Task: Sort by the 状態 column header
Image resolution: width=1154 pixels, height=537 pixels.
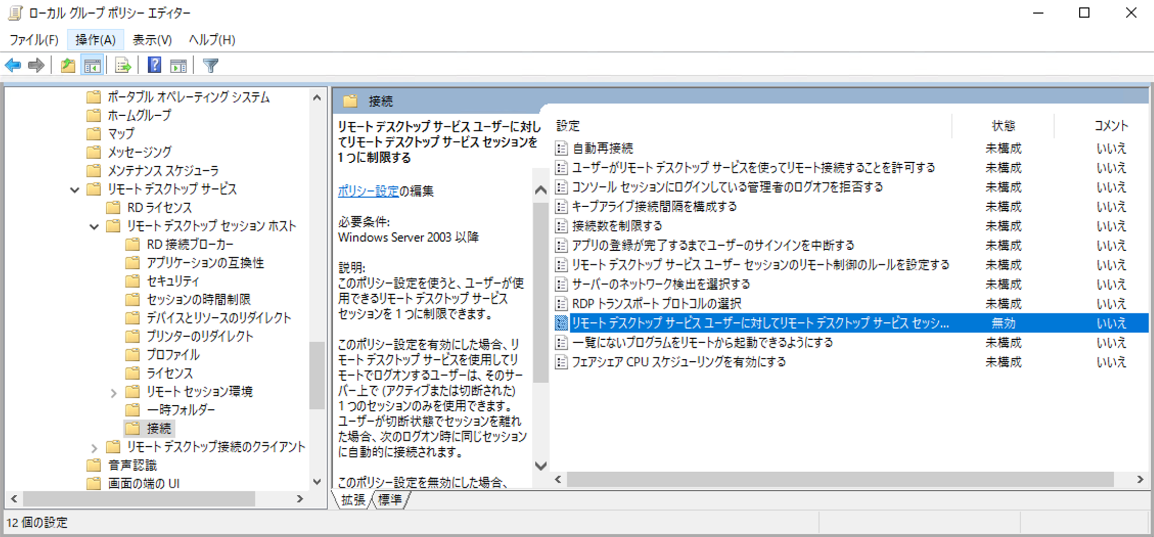Action: 1003,126
